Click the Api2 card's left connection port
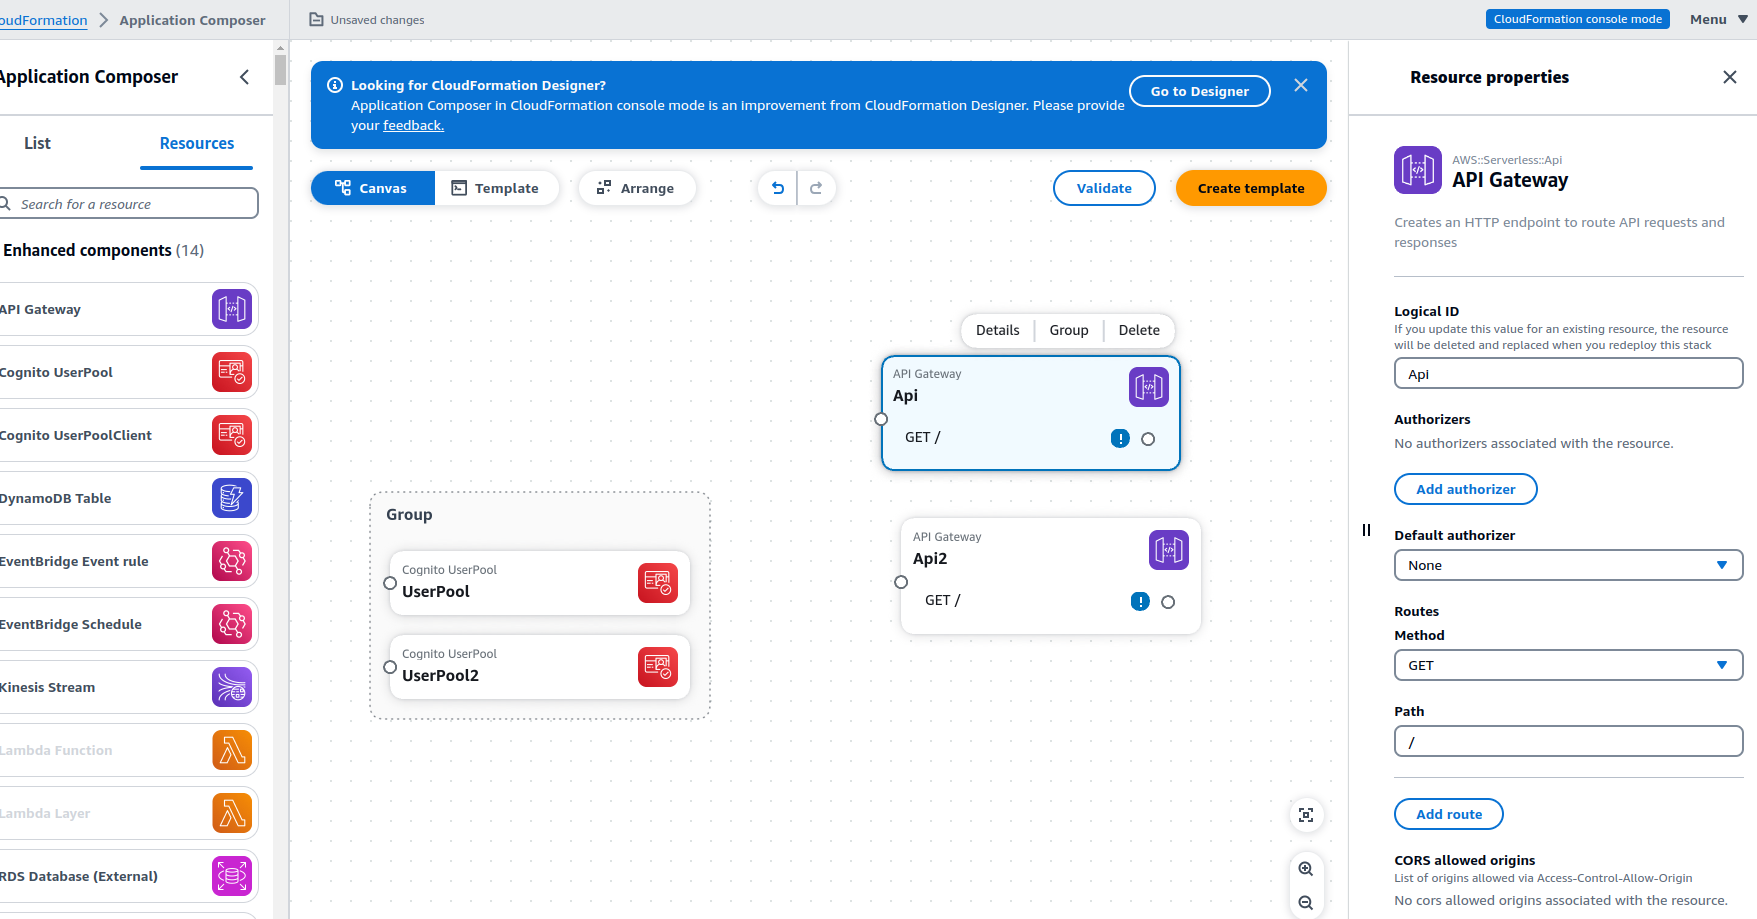 pos(901,582)
